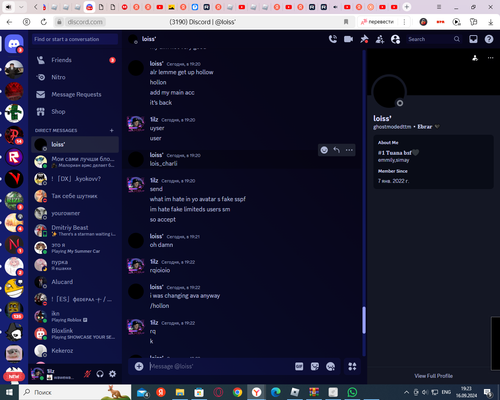Viewport: 500px width, 400px height.
Task: Reload the browser page
Action: [44, 22]
